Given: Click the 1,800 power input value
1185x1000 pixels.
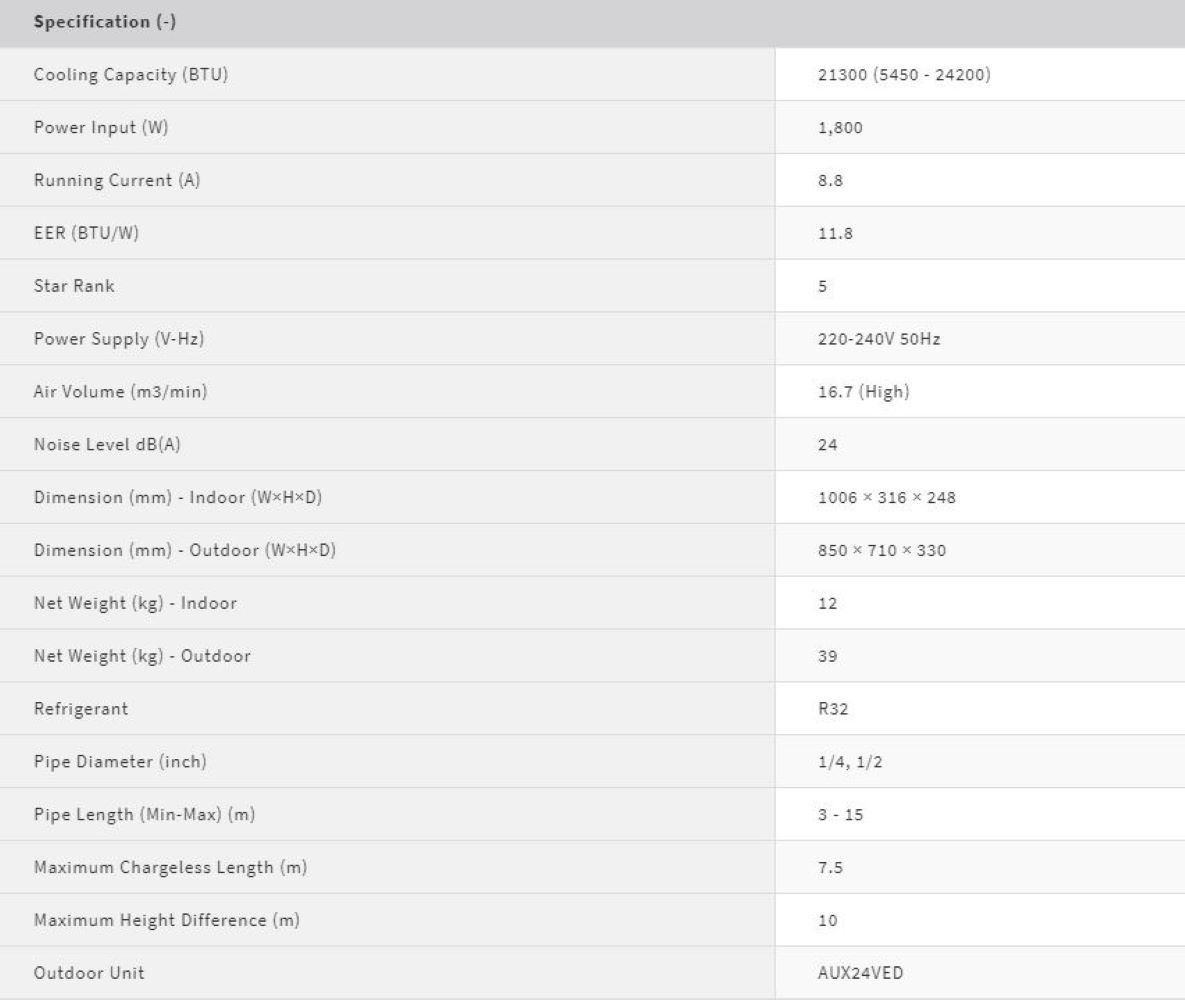Looking at the screenshot, I should click(840, 128).
